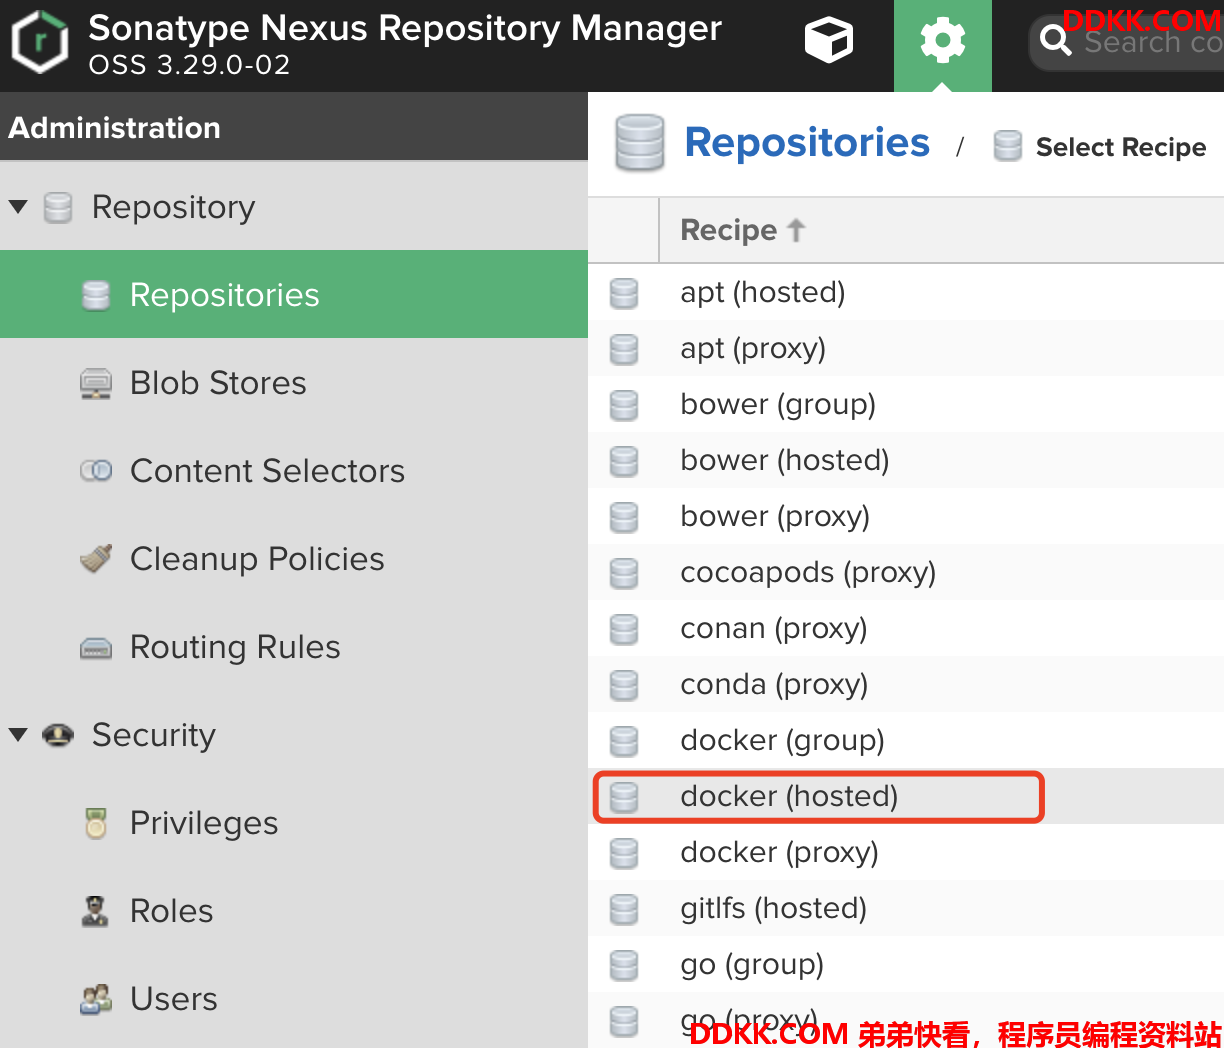Open Roles in the sidebar
The width and height of the screenshot is (1224, 1048).
(294, 910)
